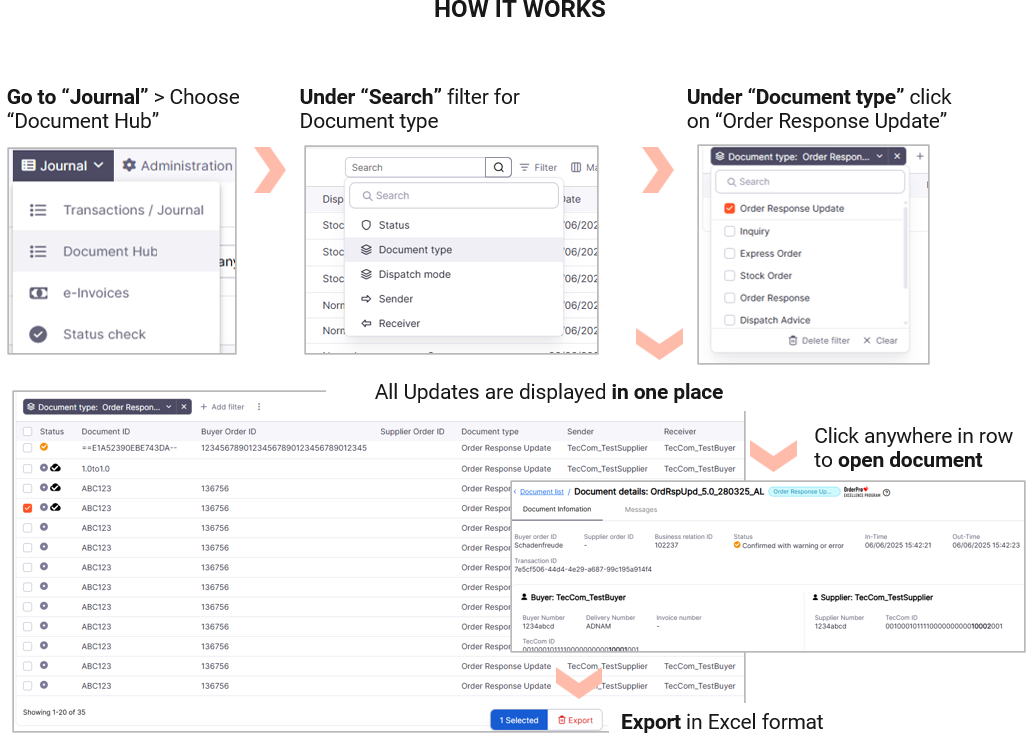Toggle the select-all checkbox in table header
This screenshot has height=736, width=1033.
coord(27,432)
